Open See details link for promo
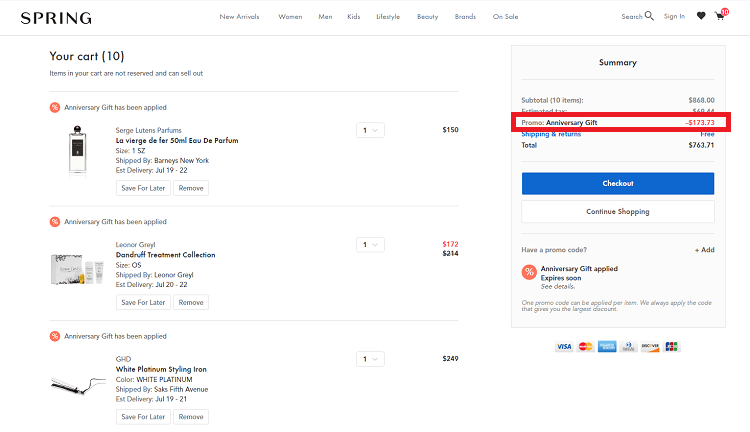This screenshot has width=750, height=432. 558,287
